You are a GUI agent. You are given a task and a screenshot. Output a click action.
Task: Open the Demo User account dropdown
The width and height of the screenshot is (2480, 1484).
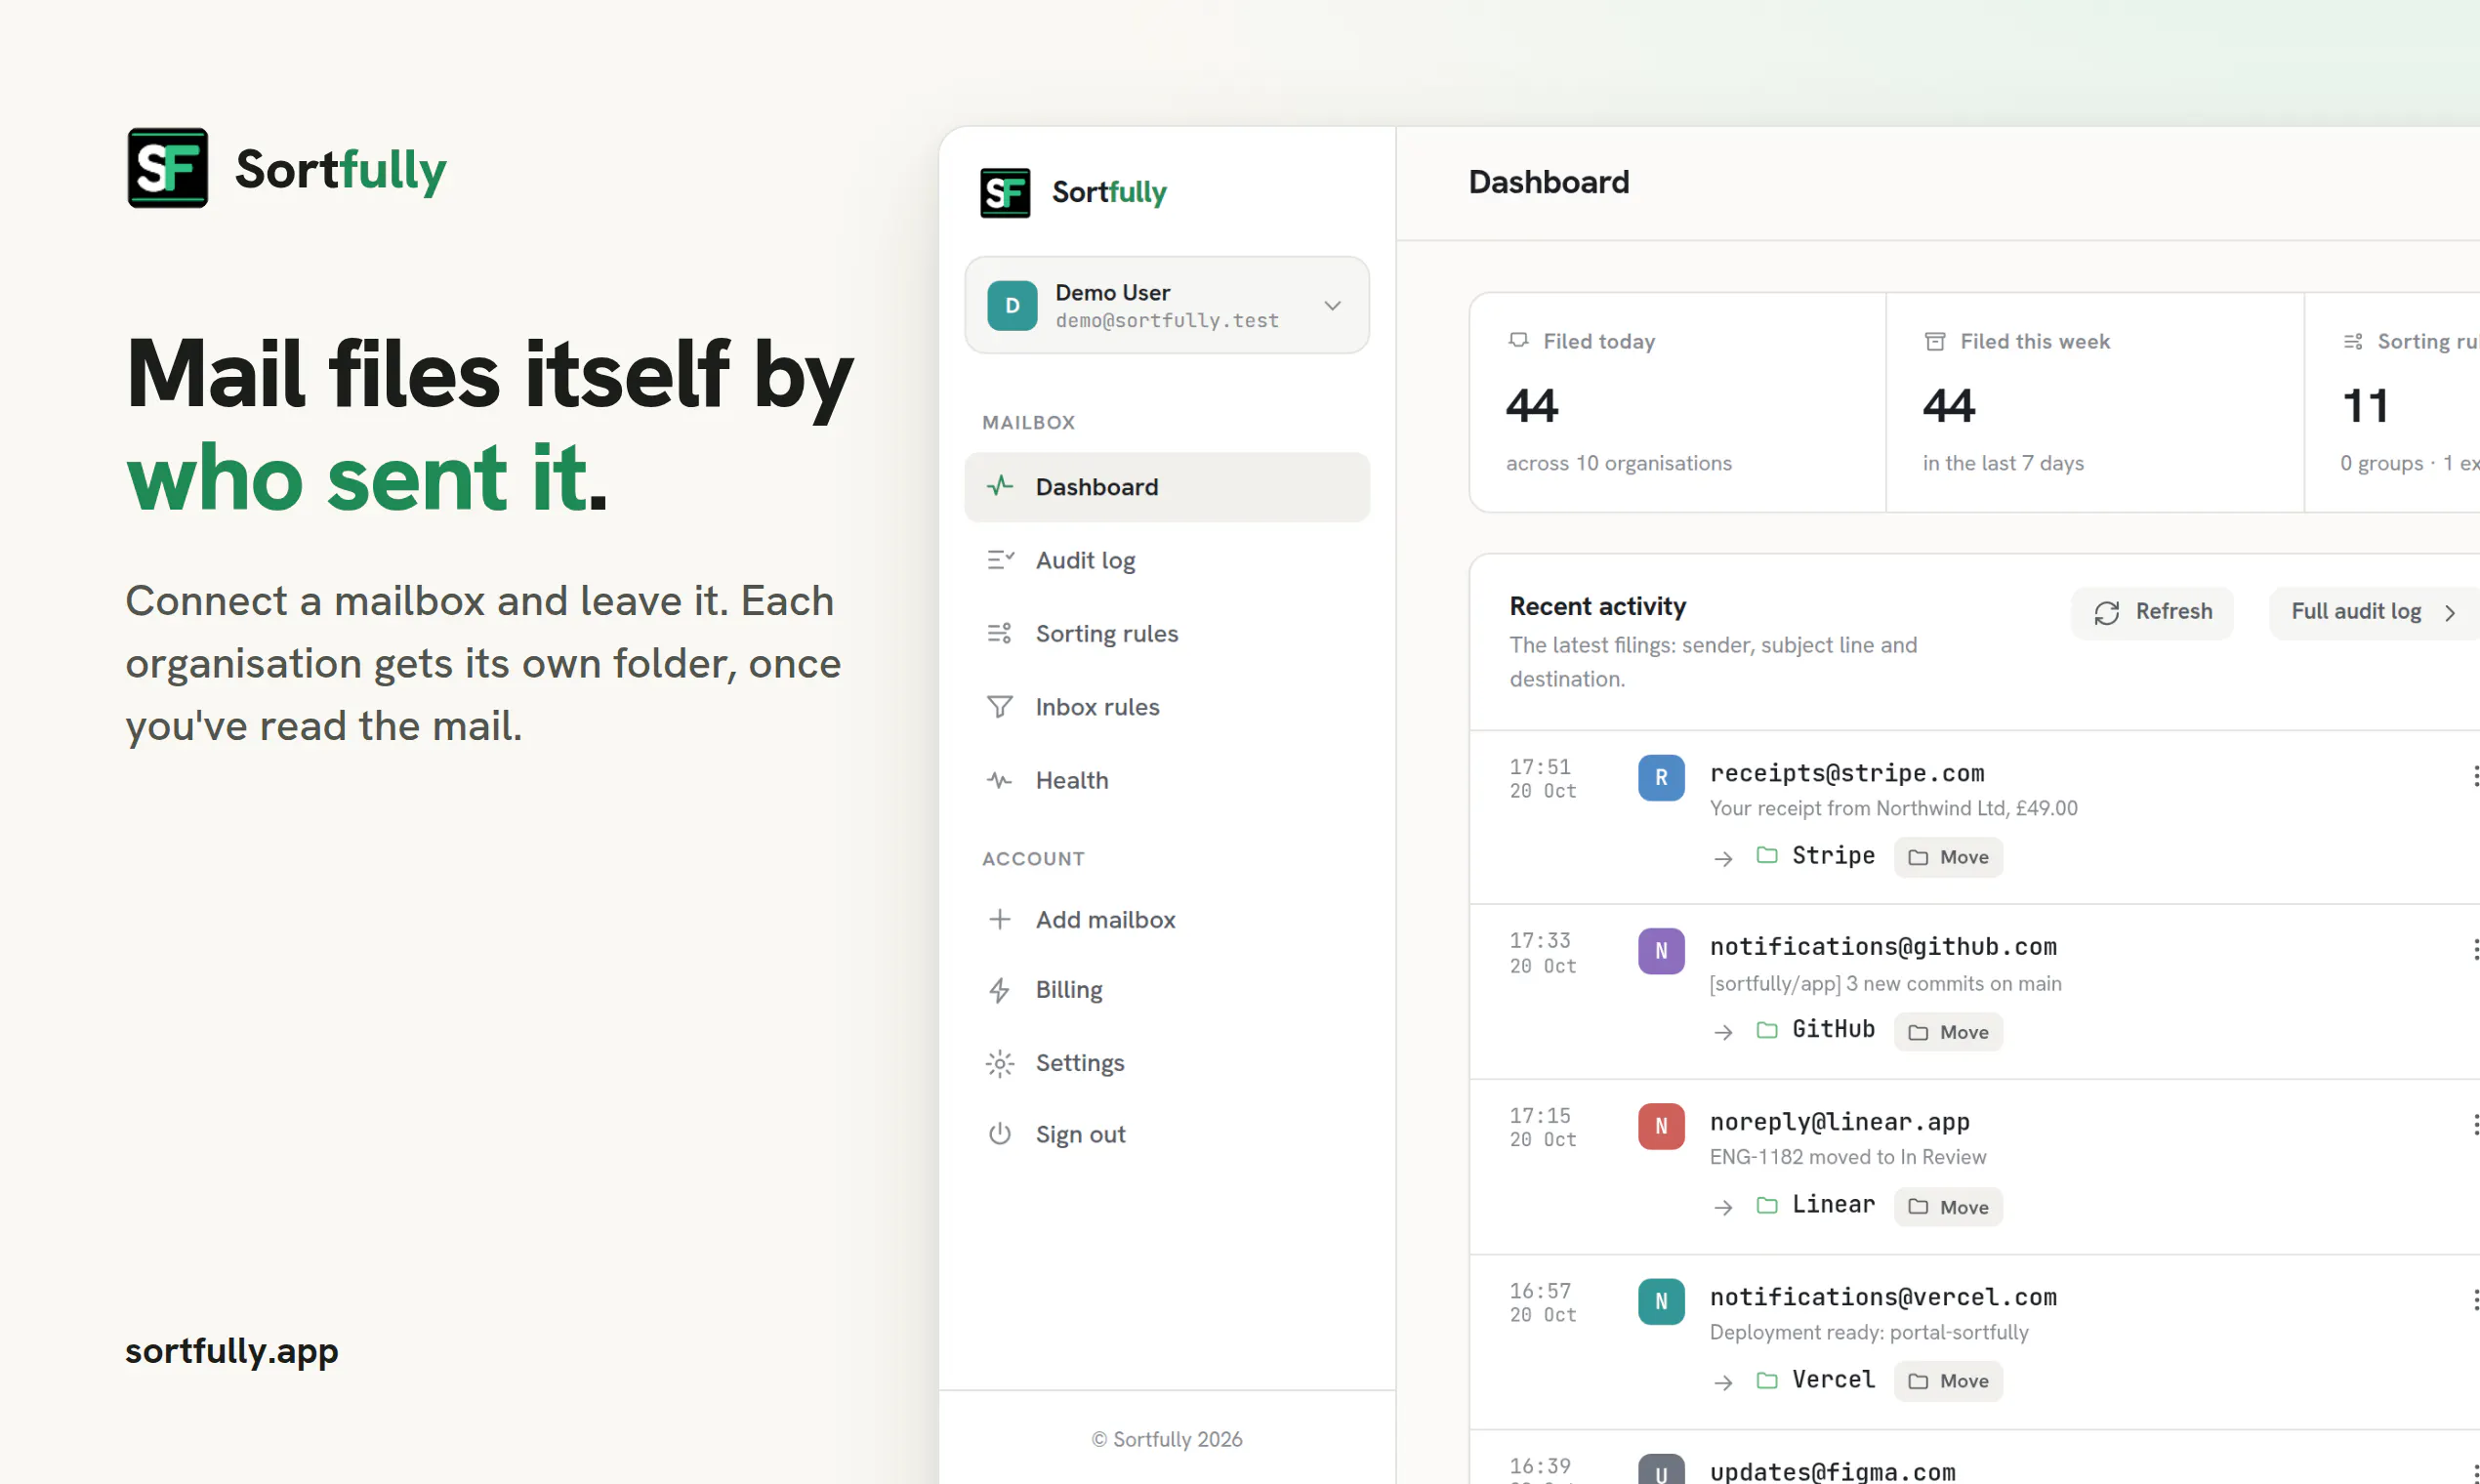click(x=1166, y=305)
